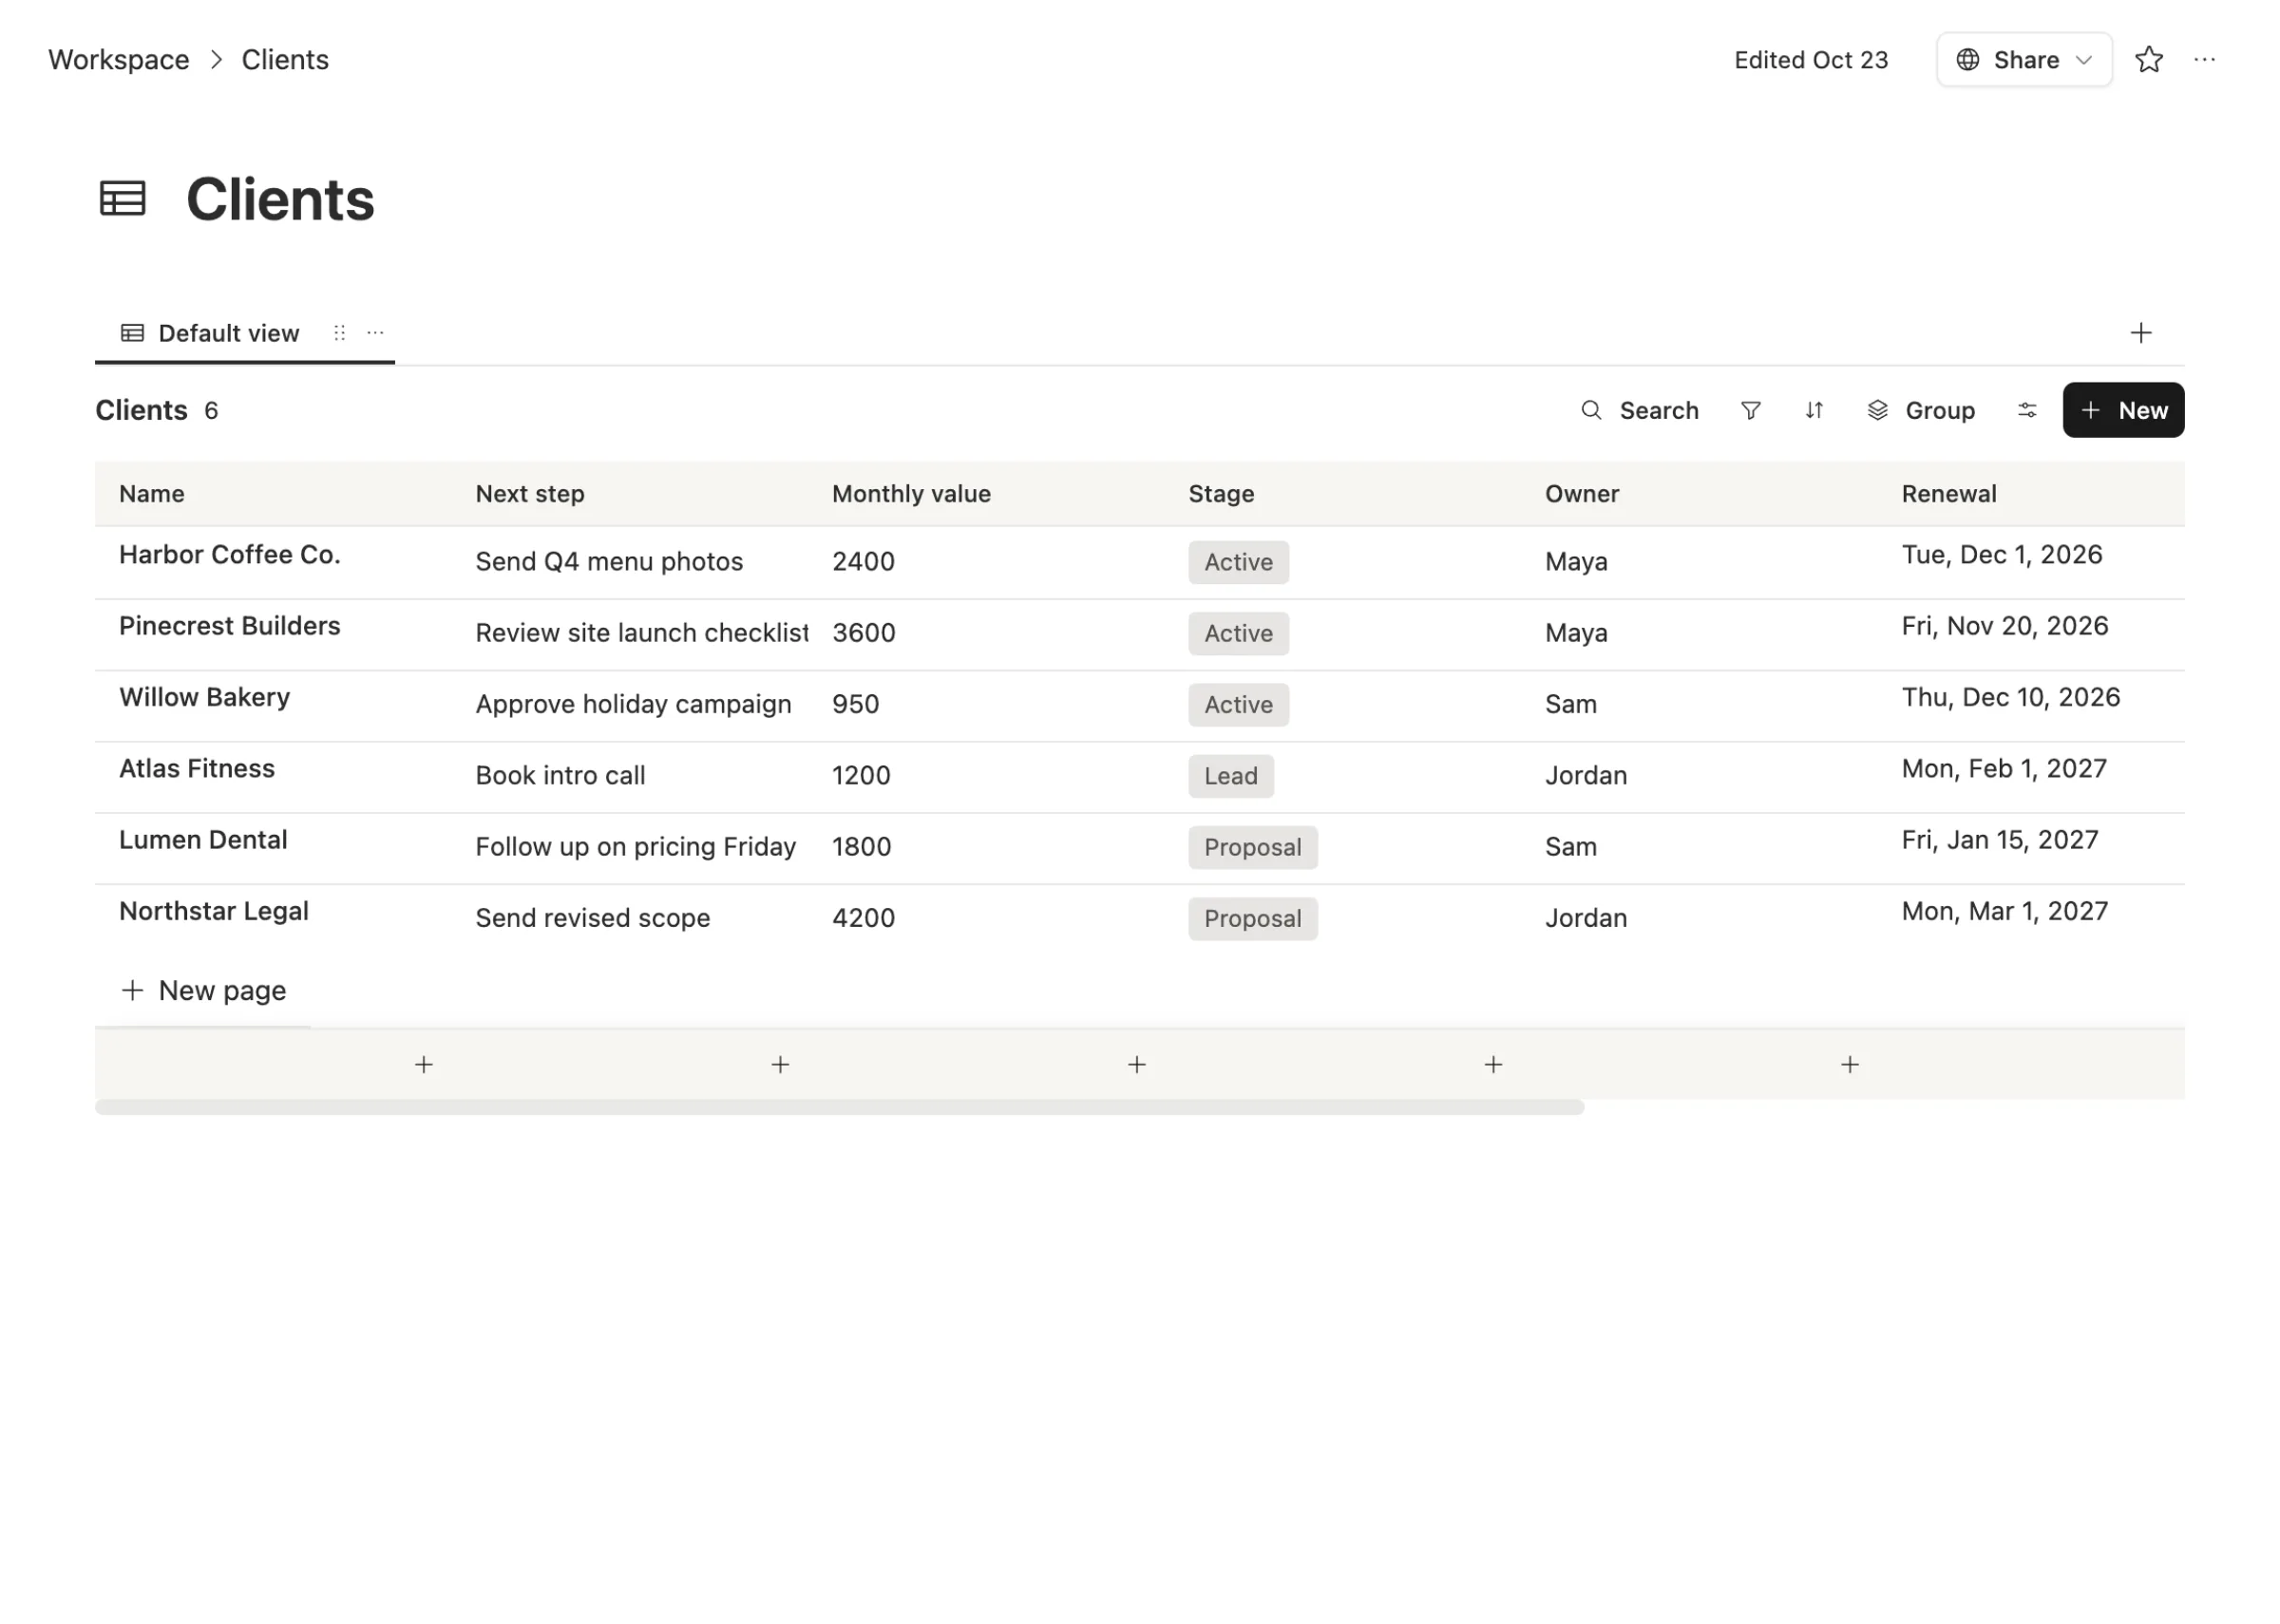The image size is (2280, 1624).
Task: Click the Clients breadcrumb
Action: coord(285,60)
